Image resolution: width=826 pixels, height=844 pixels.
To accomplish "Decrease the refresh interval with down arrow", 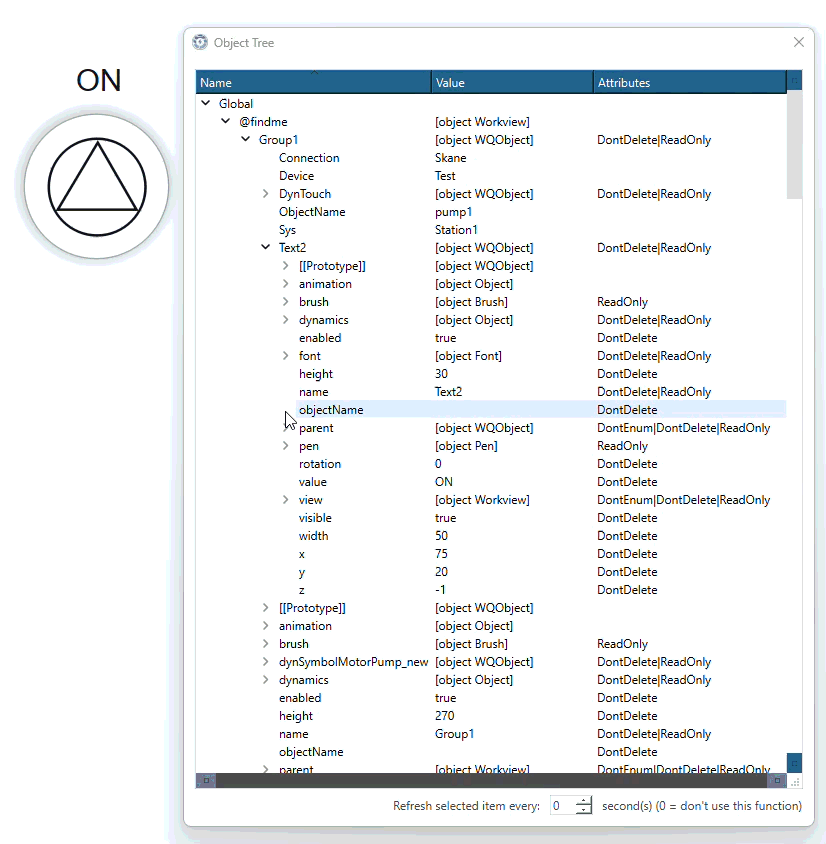I will pos(584,811).
